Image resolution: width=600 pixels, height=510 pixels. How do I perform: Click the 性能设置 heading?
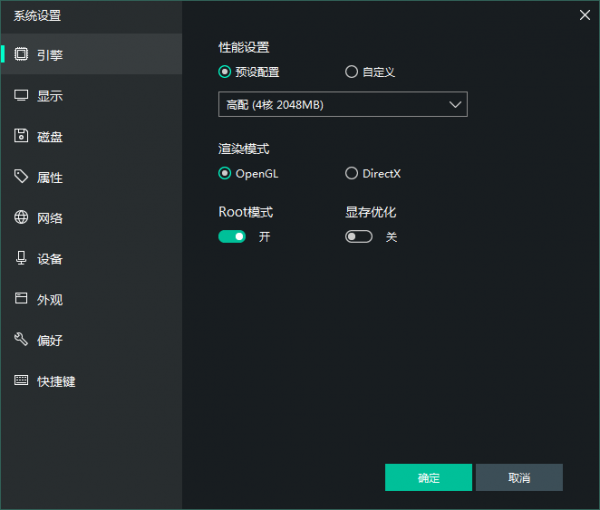click(x=244, y=47)
